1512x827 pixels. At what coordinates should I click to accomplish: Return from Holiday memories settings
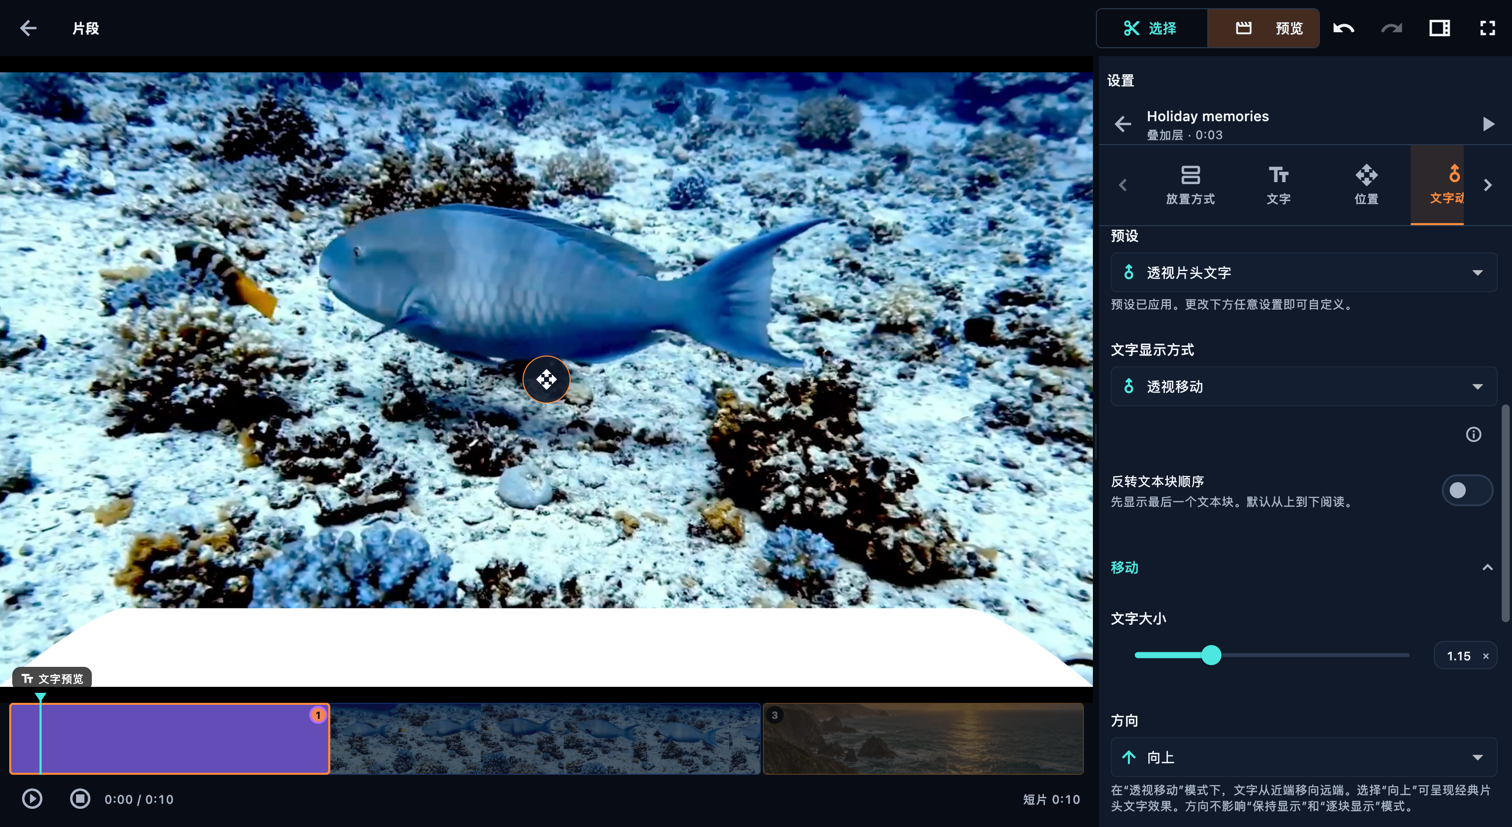point(1123,124)
